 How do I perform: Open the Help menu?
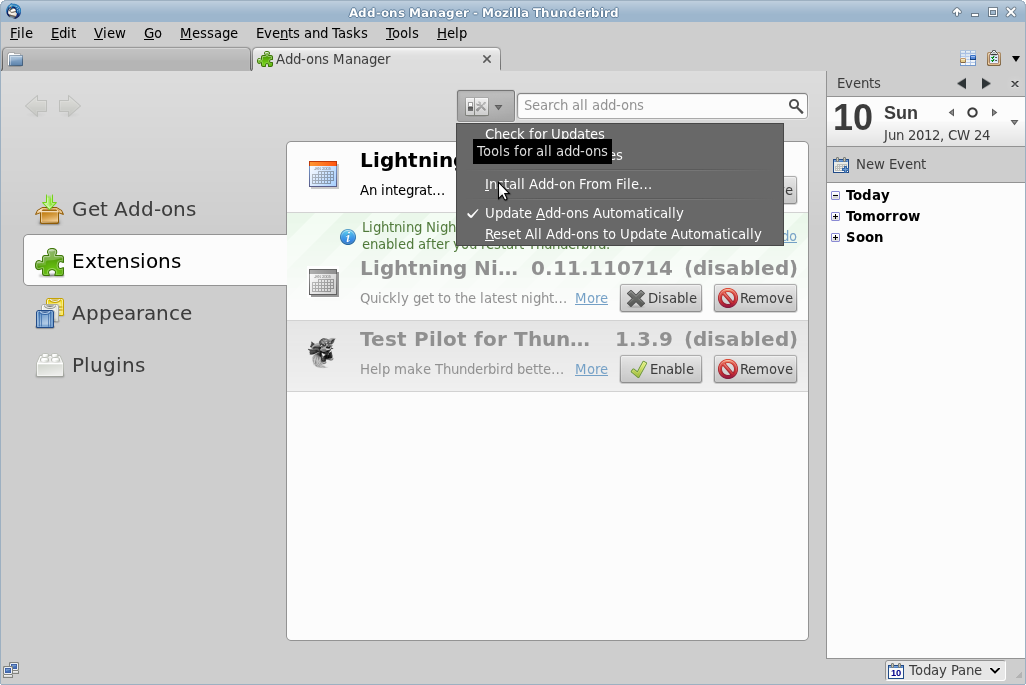click(451, 33)
